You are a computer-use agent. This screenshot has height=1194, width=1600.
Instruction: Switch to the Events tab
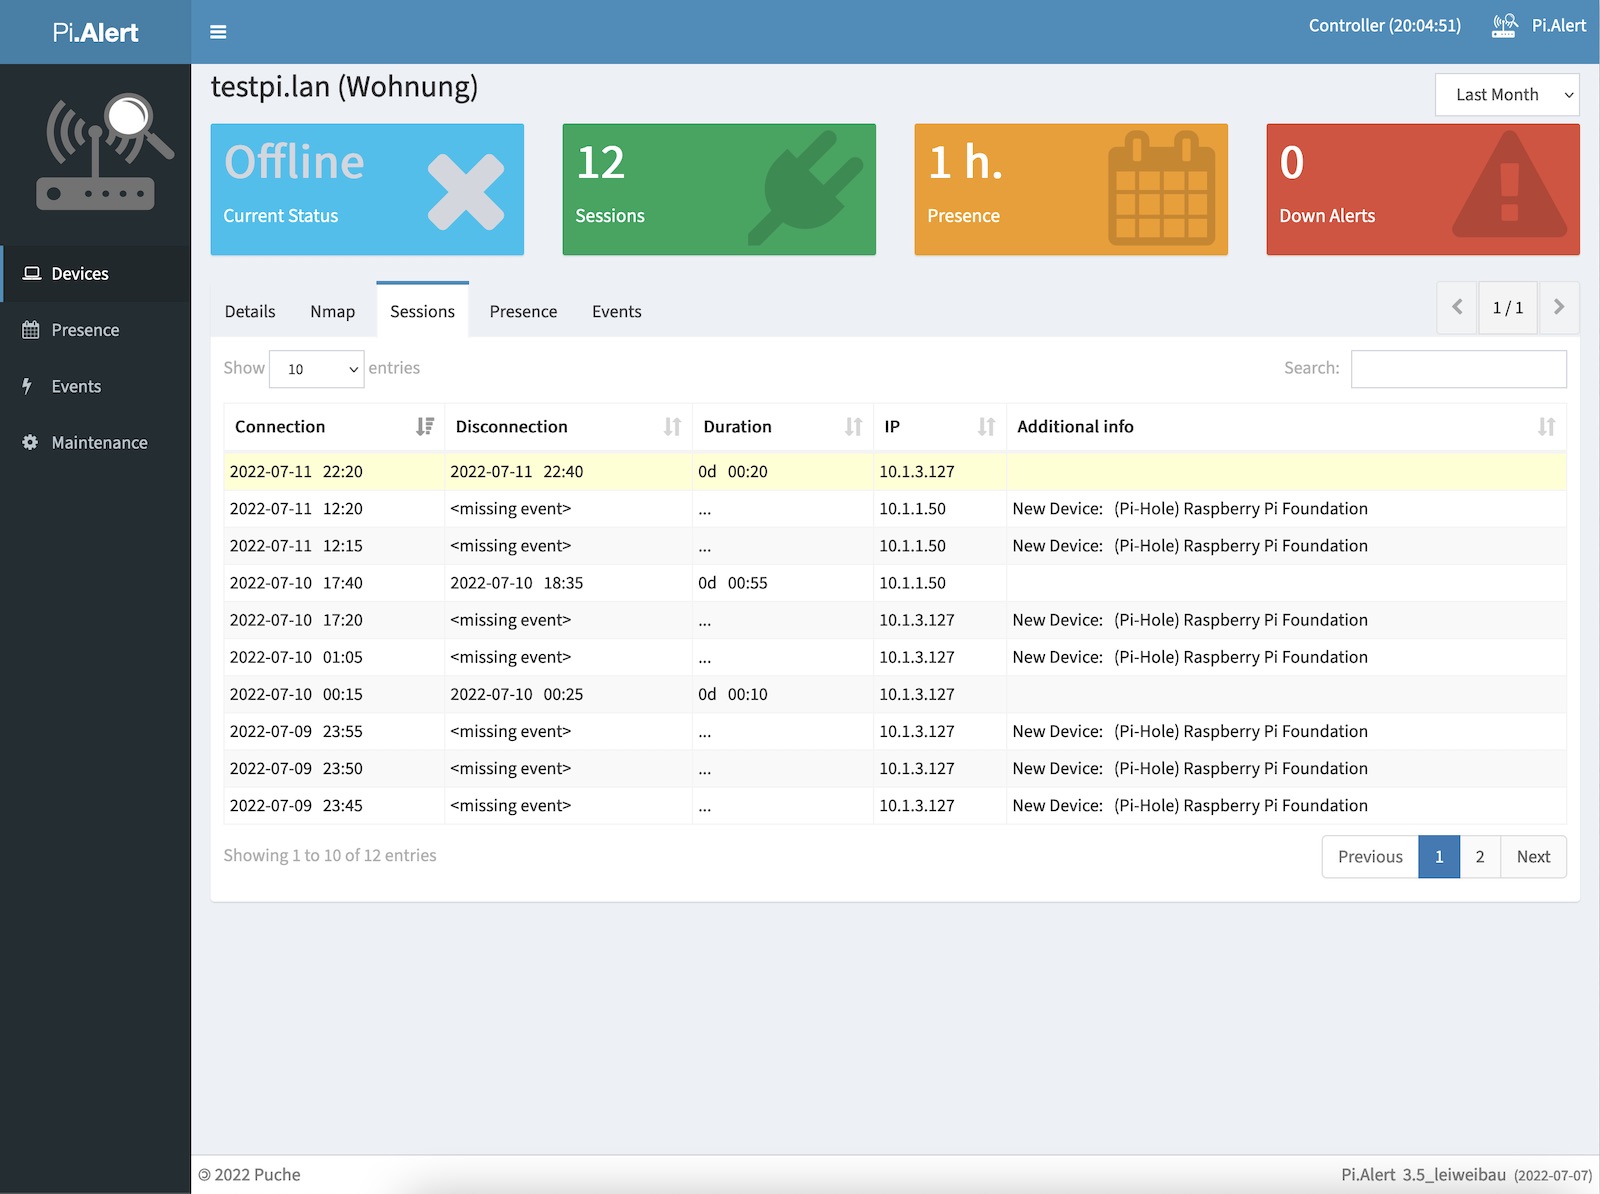tap(616, 312)
